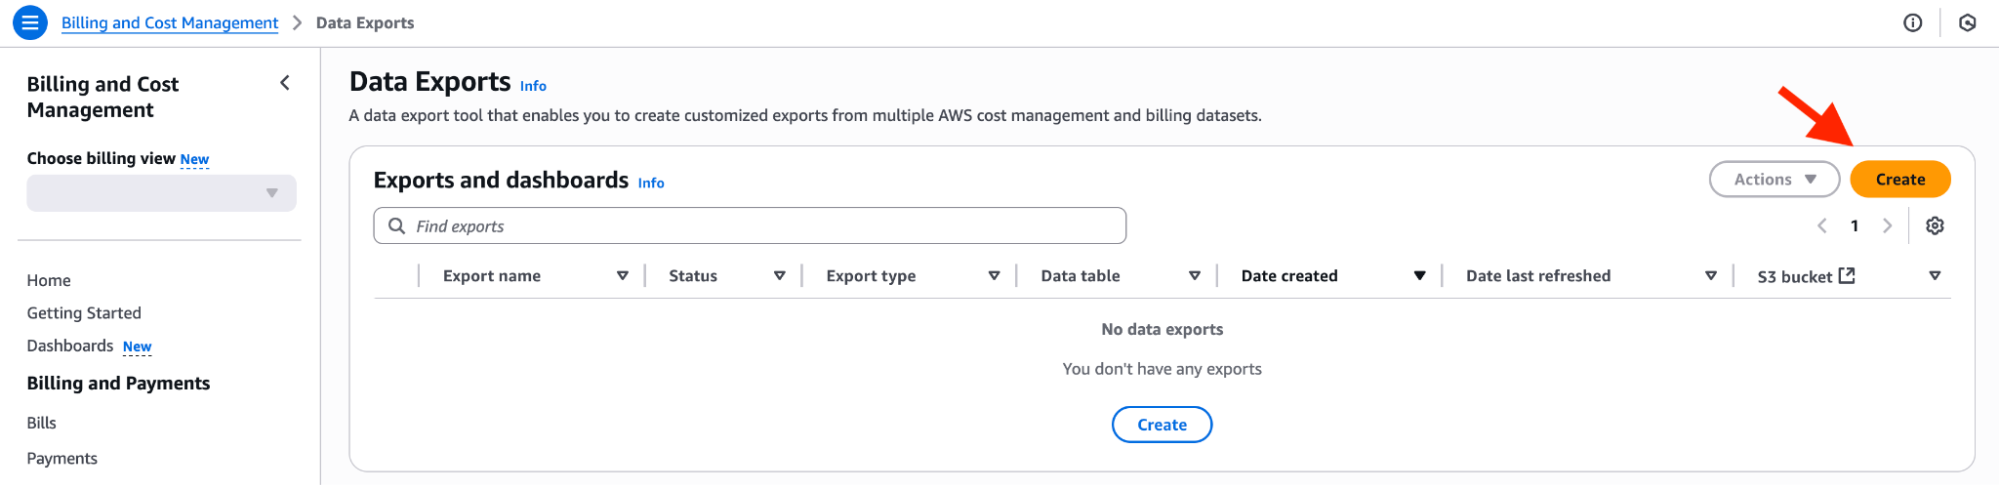Open Payments in the sidebar
Screen dimensions: 1999x486
(x=62, y=458)
